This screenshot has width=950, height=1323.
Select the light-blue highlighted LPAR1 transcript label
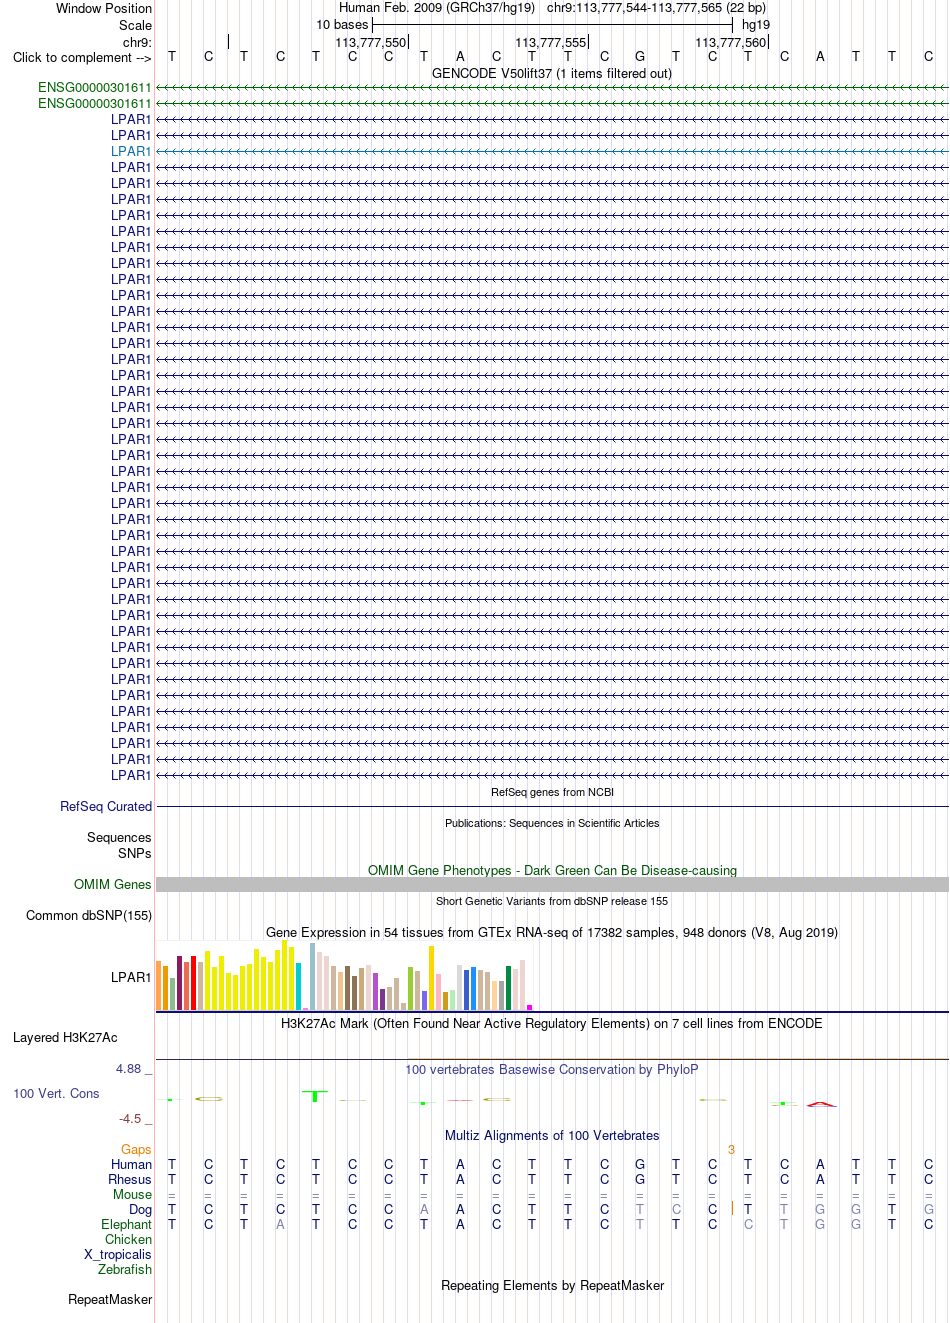point(131,151)
